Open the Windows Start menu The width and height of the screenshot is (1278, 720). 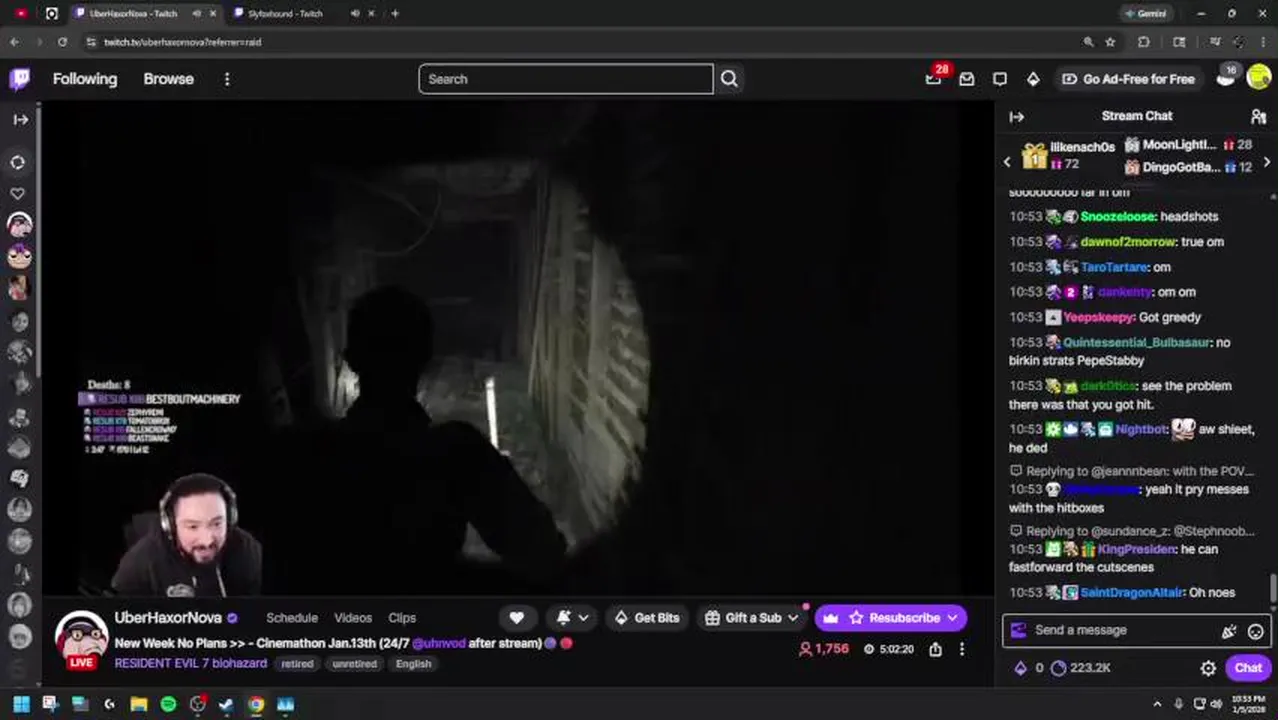[21, 705]
